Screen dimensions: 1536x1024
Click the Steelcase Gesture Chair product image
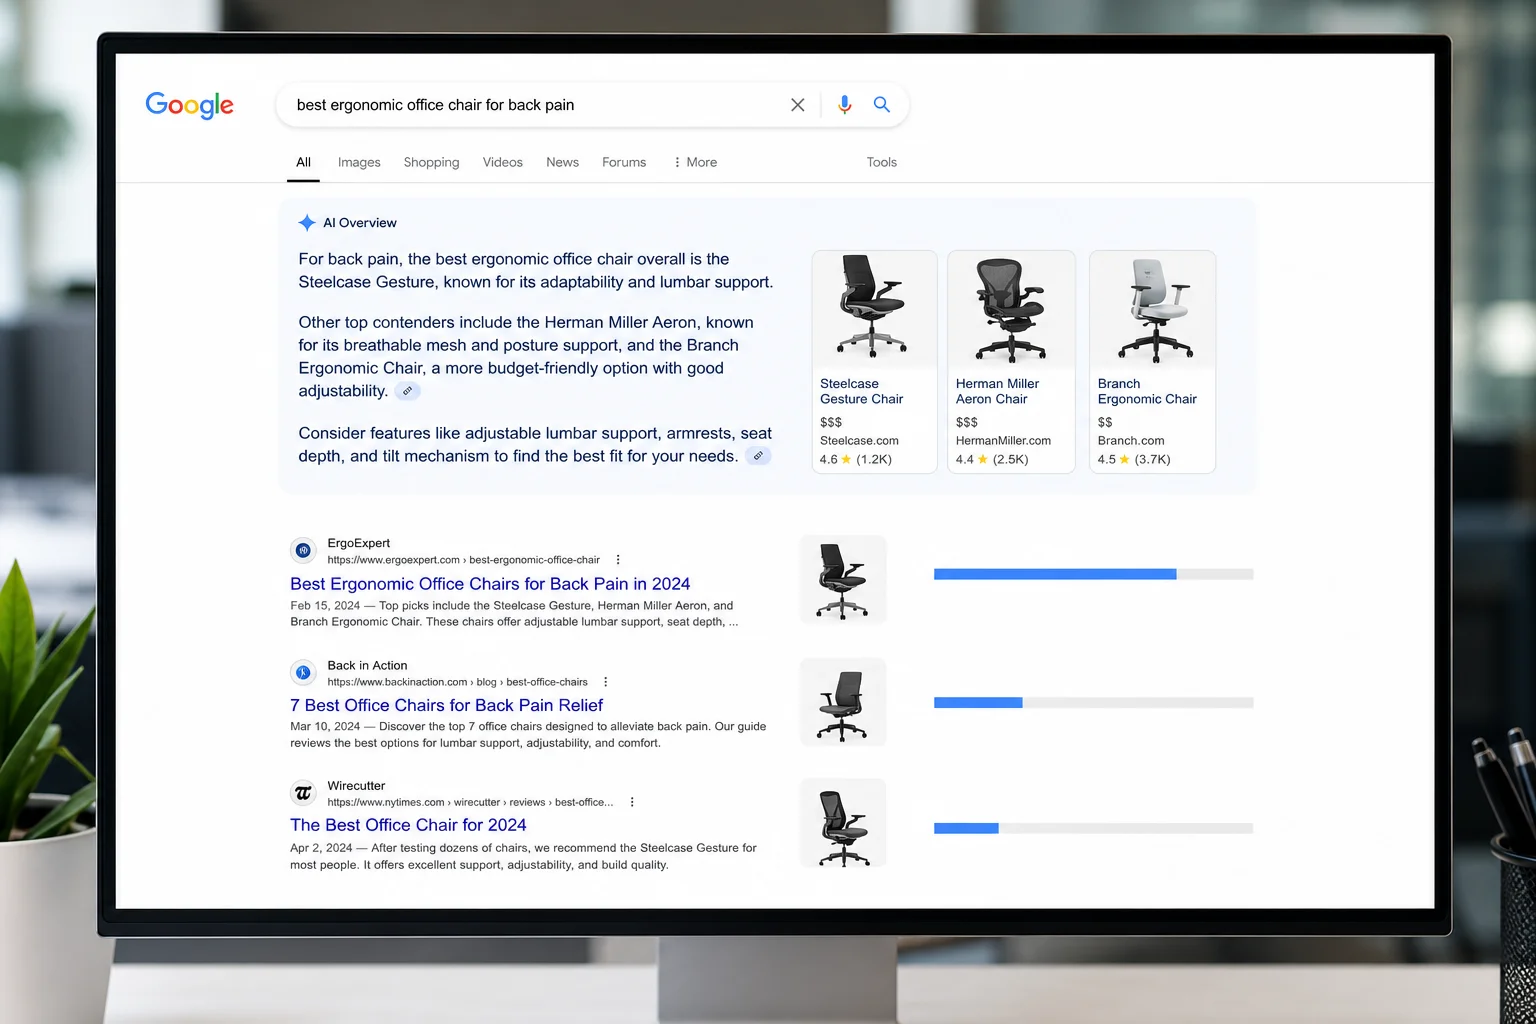pos(874,308)
